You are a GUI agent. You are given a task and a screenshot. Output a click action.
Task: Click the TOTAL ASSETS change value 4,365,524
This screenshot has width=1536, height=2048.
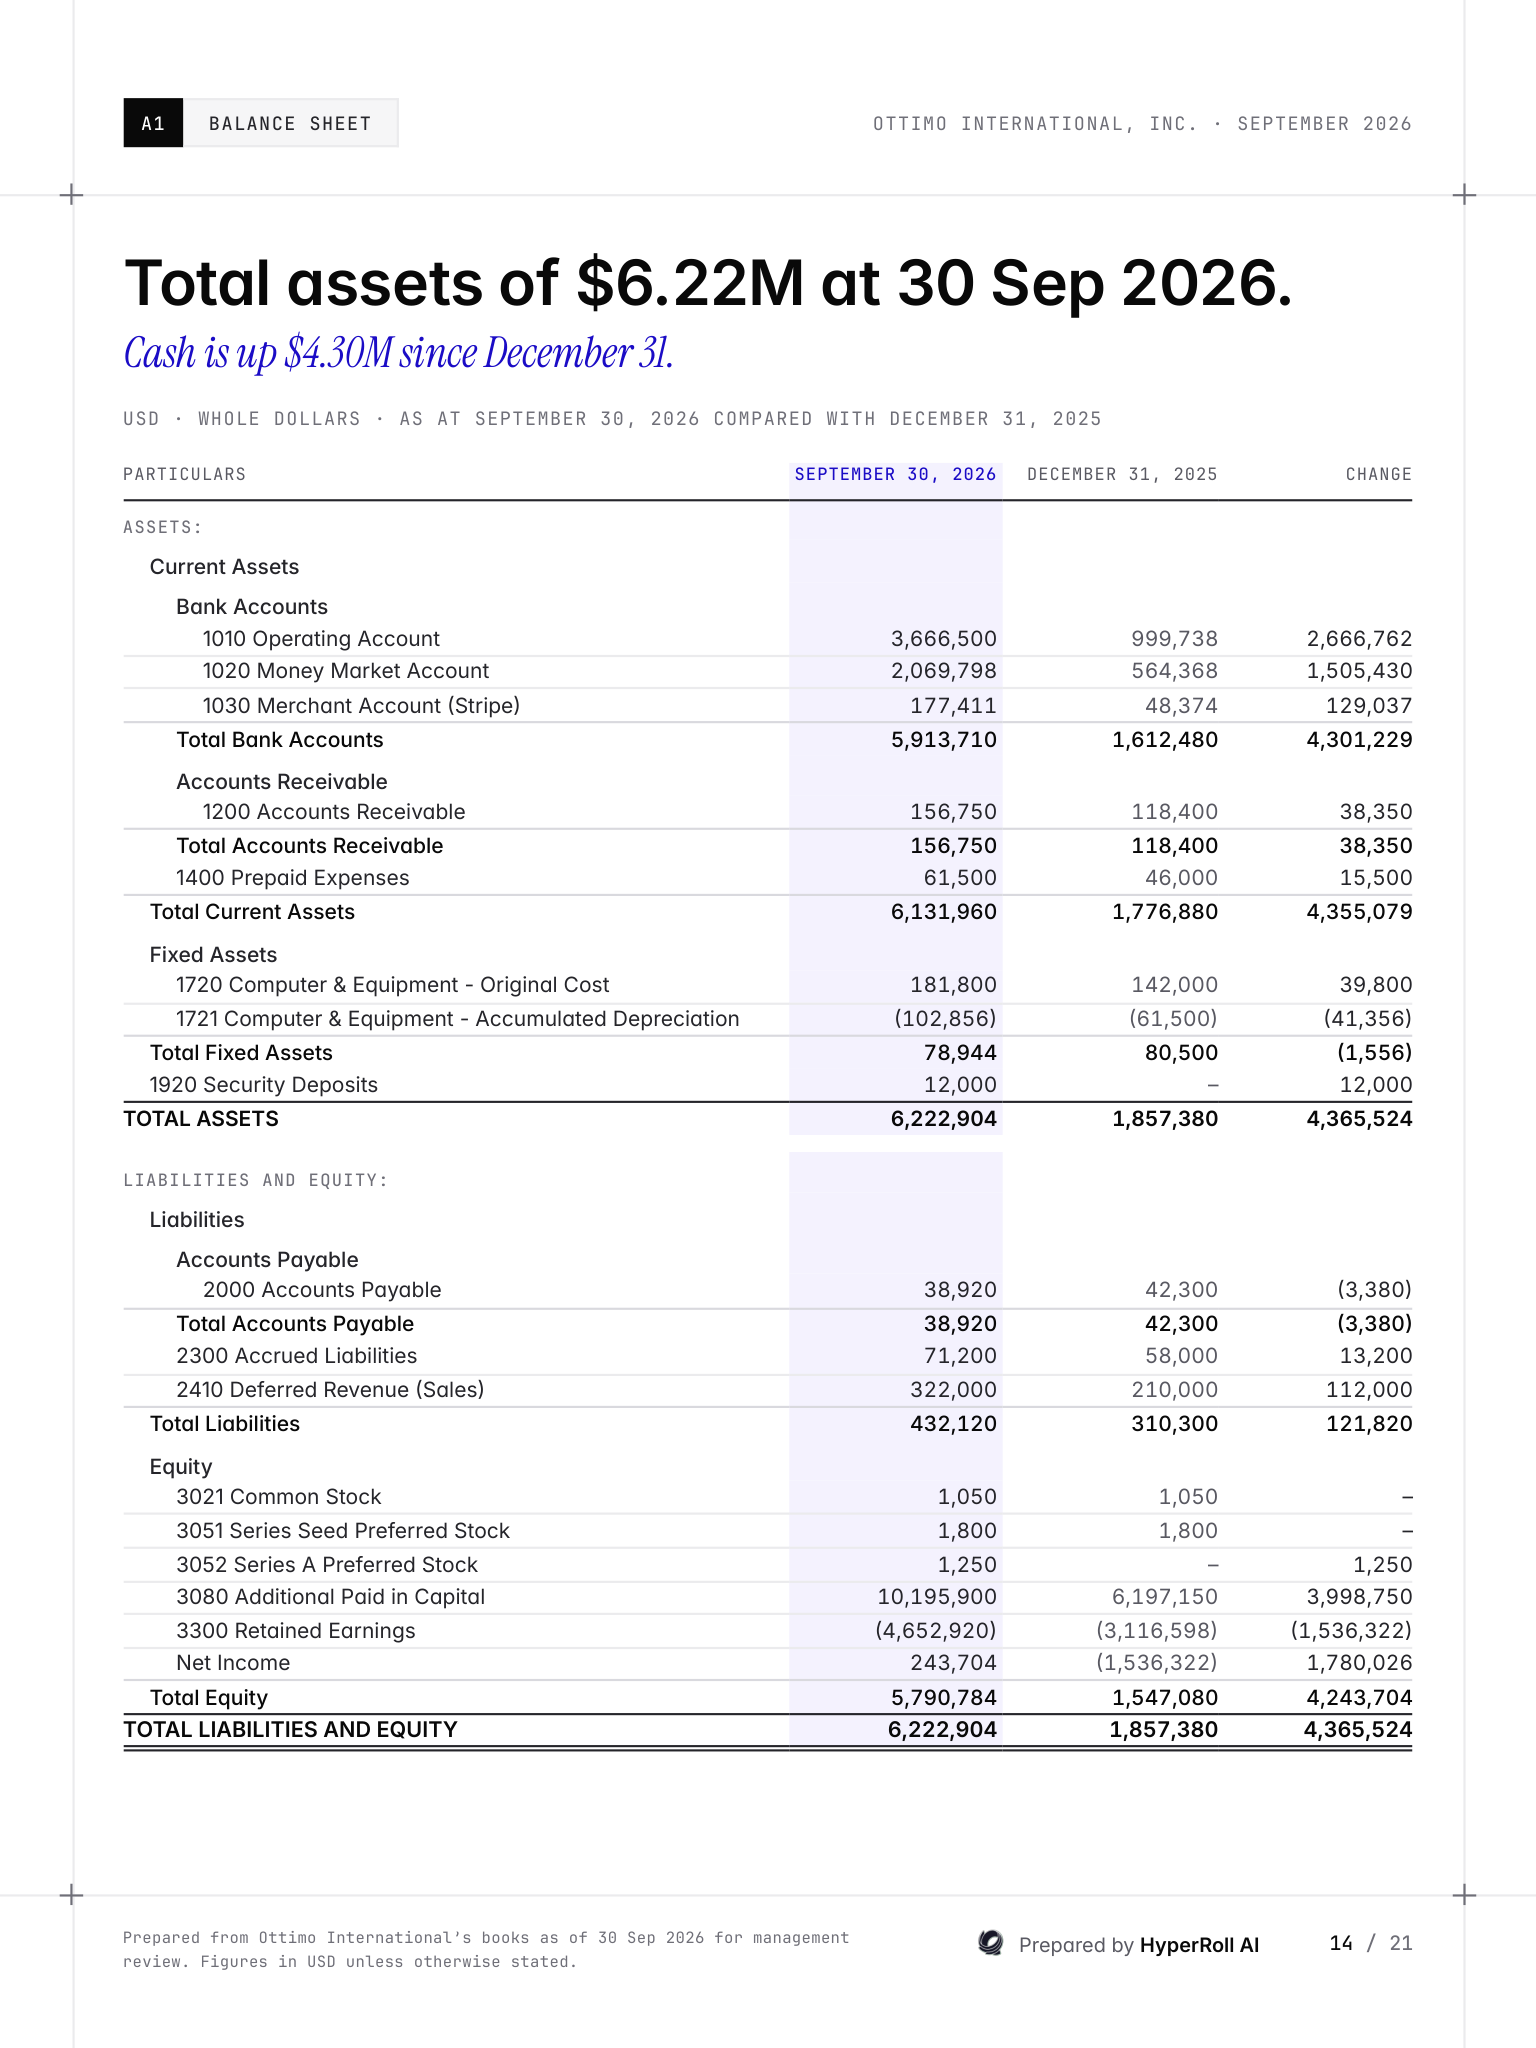pos(1359,1118)
